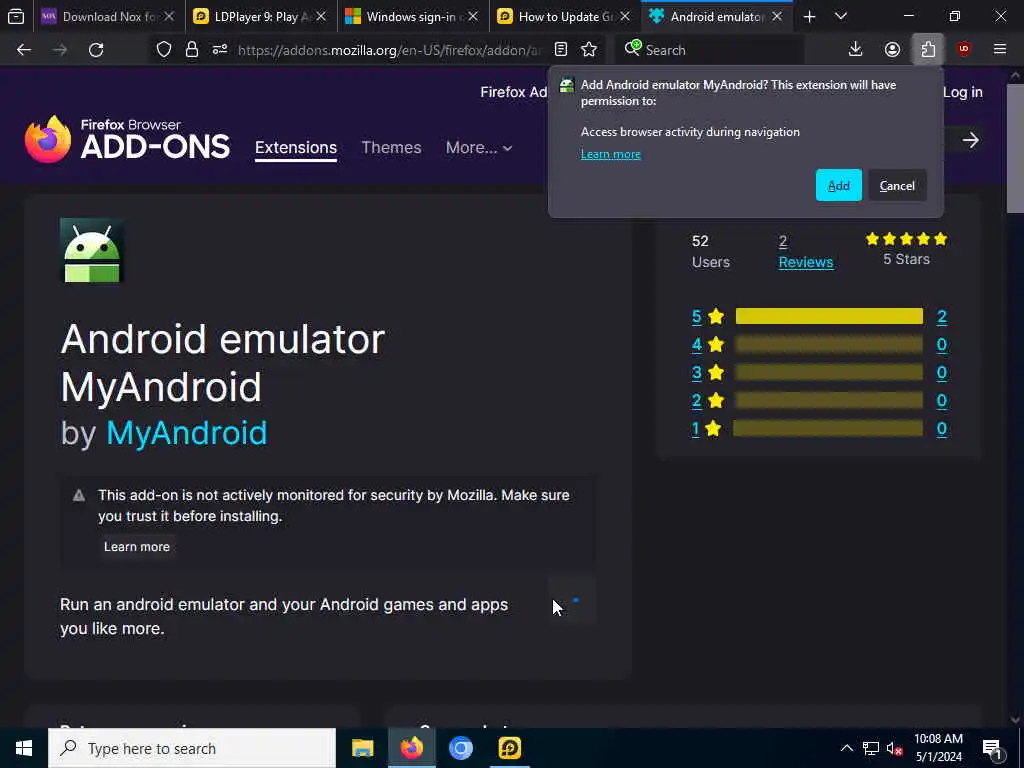The width and height of the screenshot is (1024, 768).
Task: Open File Explorer from the taskbar
Action: [362, 748]
